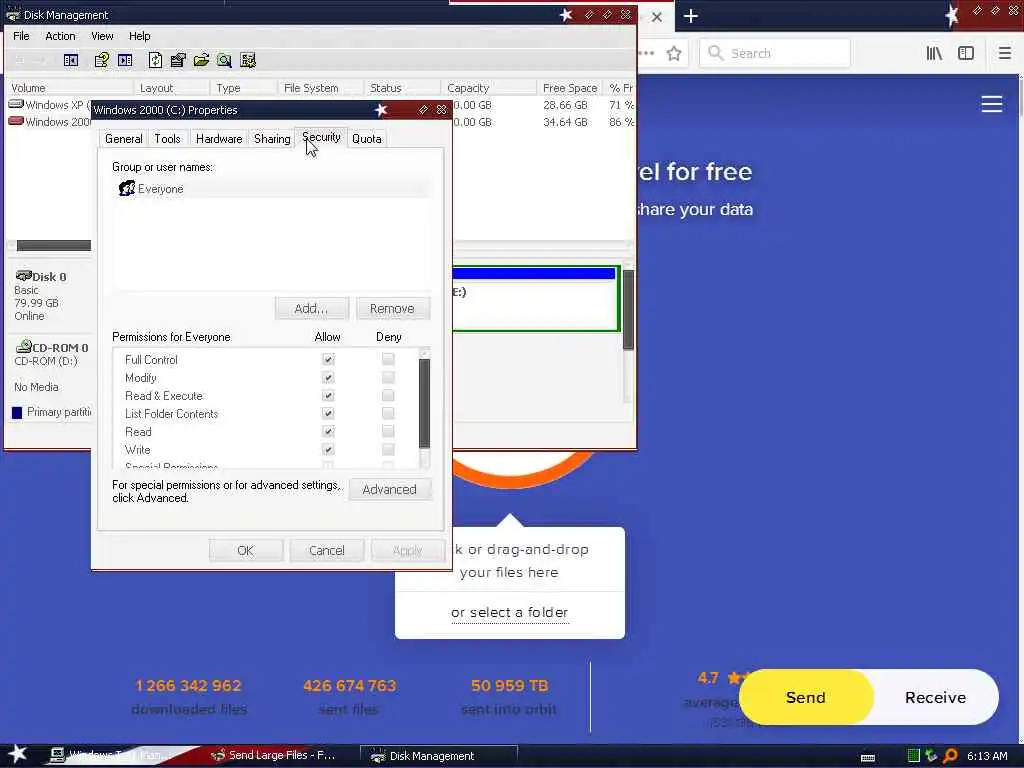Click the Show/Hide Console Tree toolbar icon
The width and height of the screenshot is (1024, 768).
[x=71, y=61]
